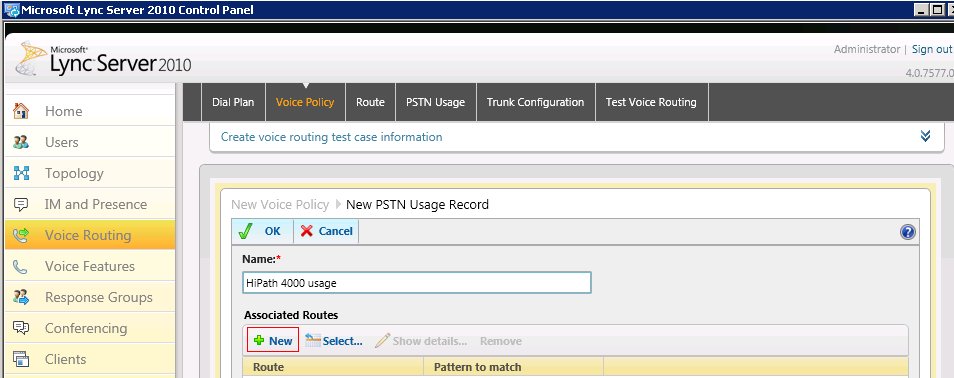Cancel the new PSTN usage record
The image size is (954, 378).
click(x=326, y=231)
